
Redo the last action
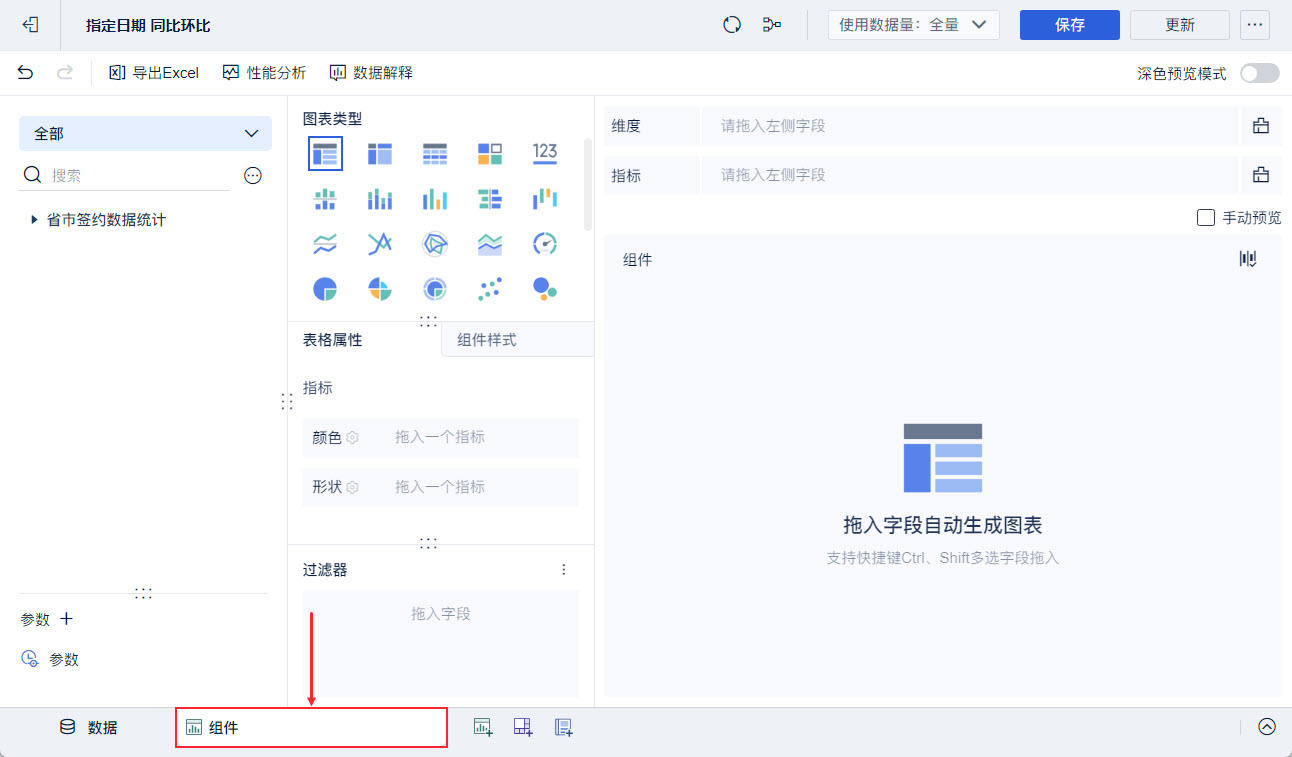tap(65, 72)
